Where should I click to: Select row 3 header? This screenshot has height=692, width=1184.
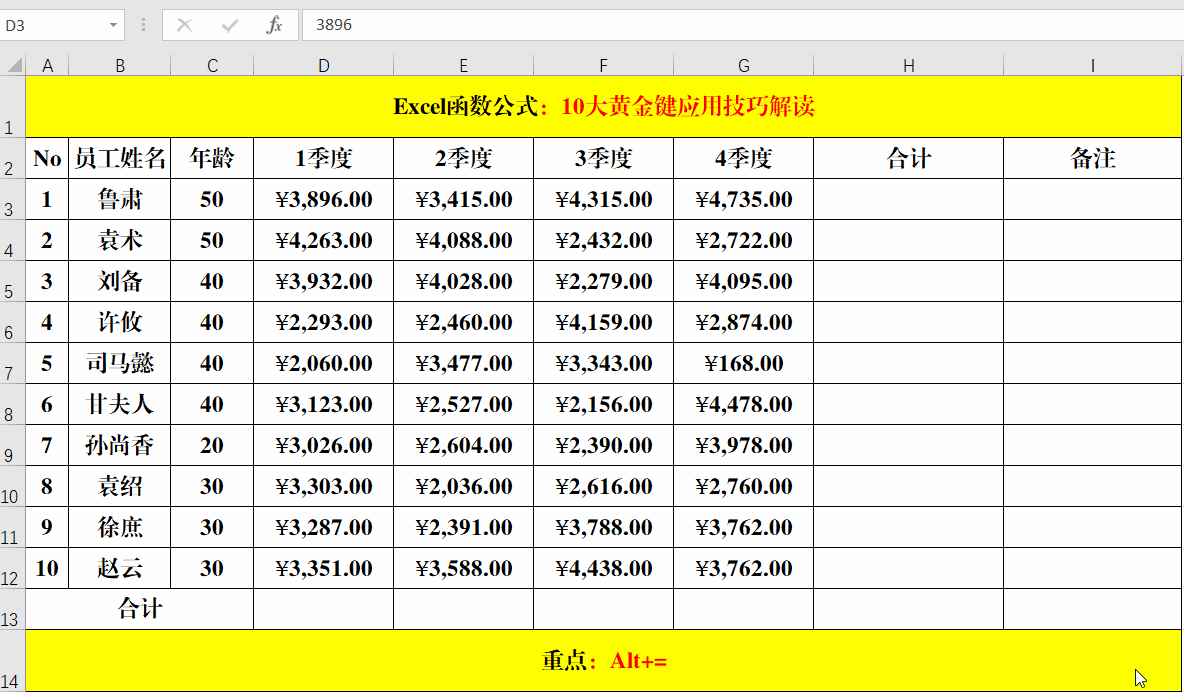(13, 199)
